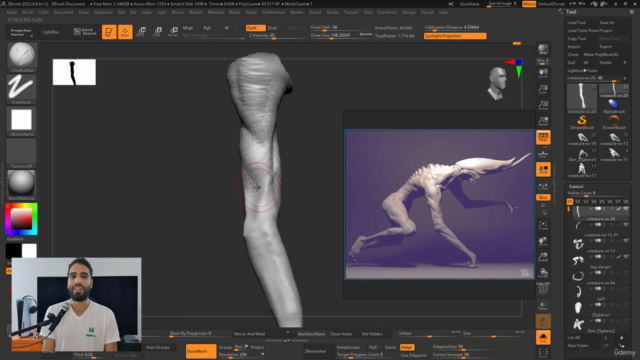Click the black secondary color swatch
The image size is (640, 360).
[x=13, y=251]
